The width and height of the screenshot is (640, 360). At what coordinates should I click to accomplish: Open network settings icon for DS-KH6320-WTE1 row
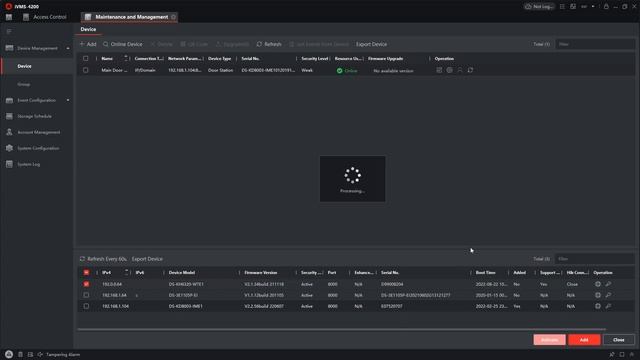pyautogui.click(x=598, y=284)
